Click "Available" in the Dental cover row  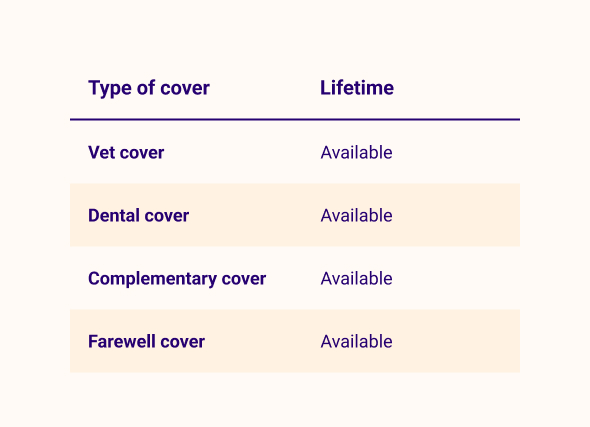coord(356,216)
